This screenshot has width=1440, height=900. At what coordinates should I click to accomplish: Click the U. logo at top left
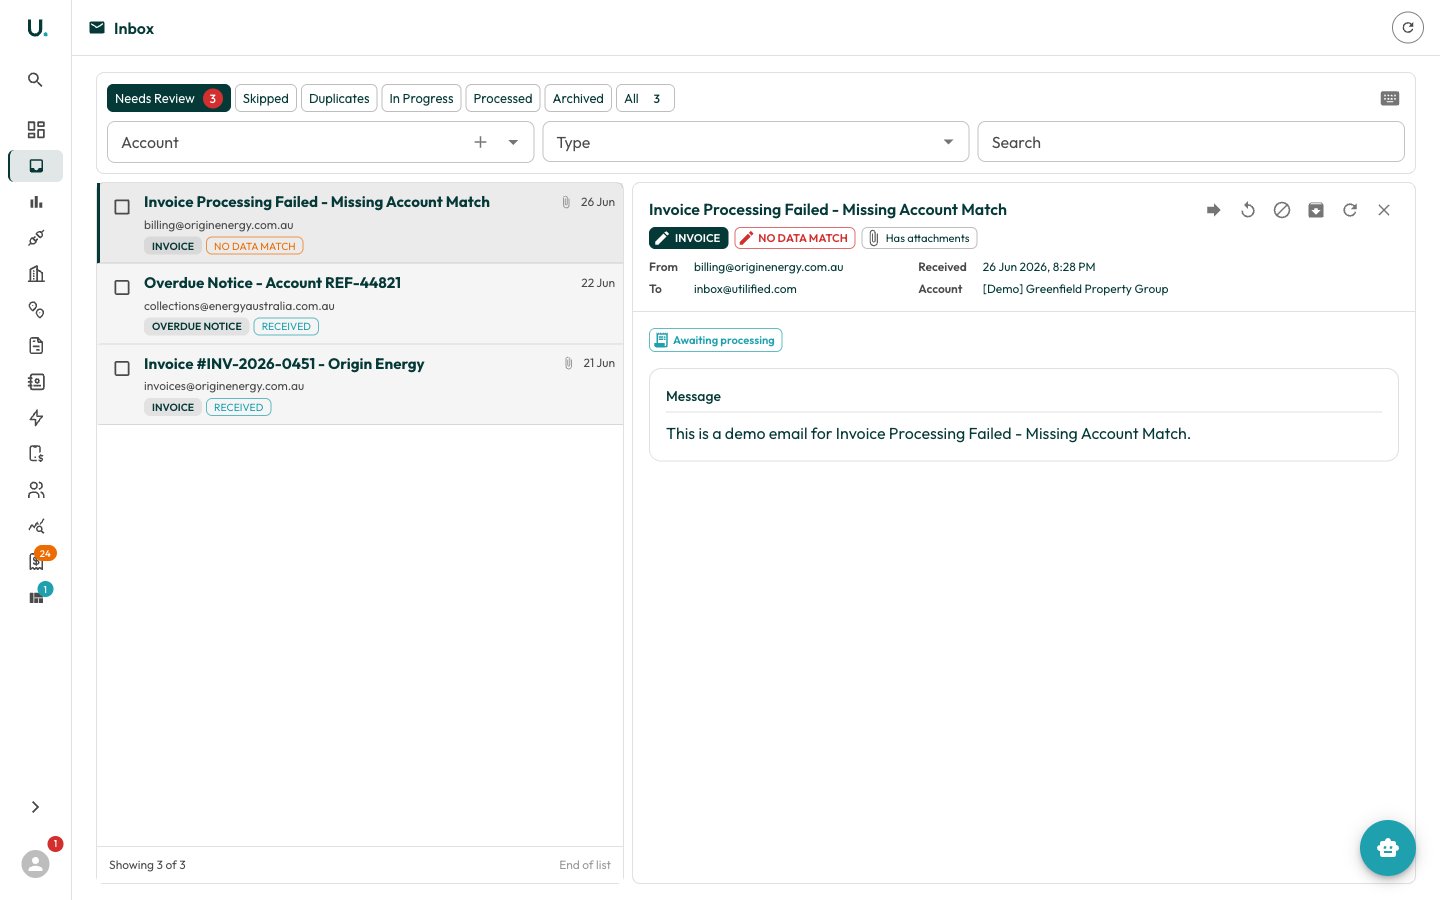pos(37,28)
